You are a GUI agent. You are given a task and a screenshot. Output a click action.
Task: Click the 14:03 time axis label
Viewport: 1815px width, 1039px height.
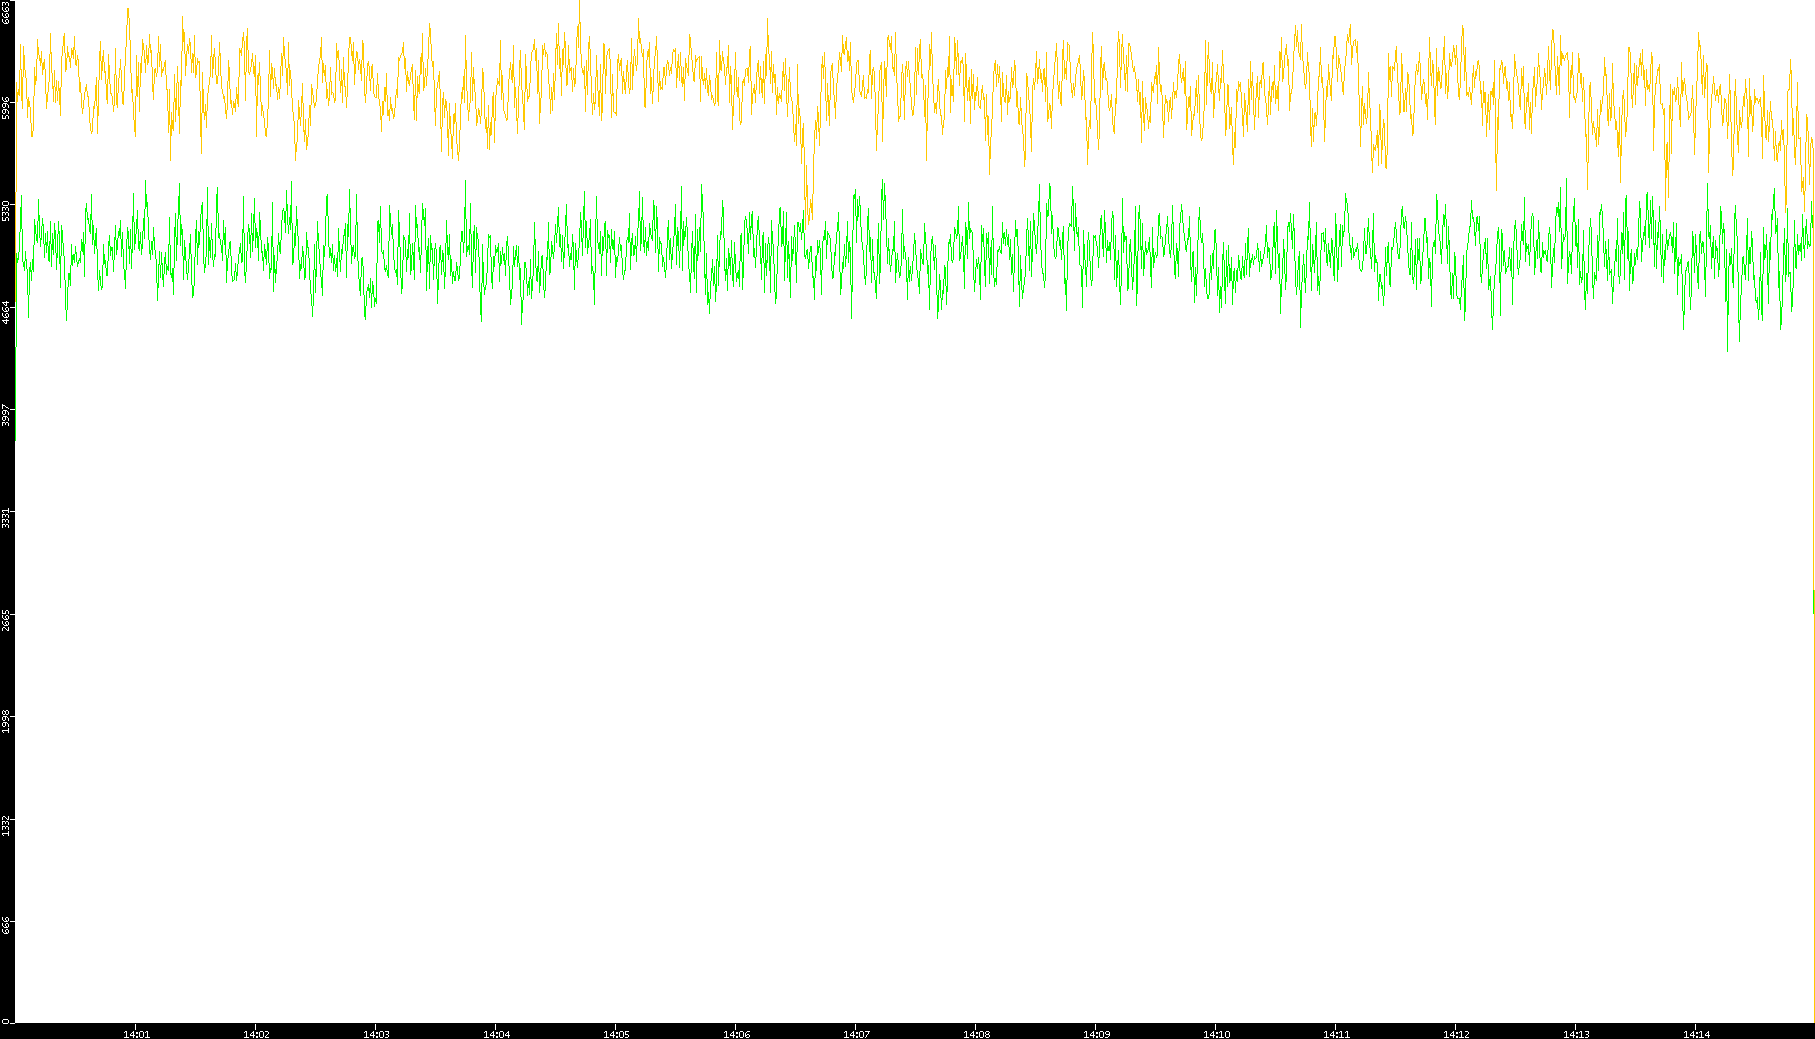(376, 1034)
